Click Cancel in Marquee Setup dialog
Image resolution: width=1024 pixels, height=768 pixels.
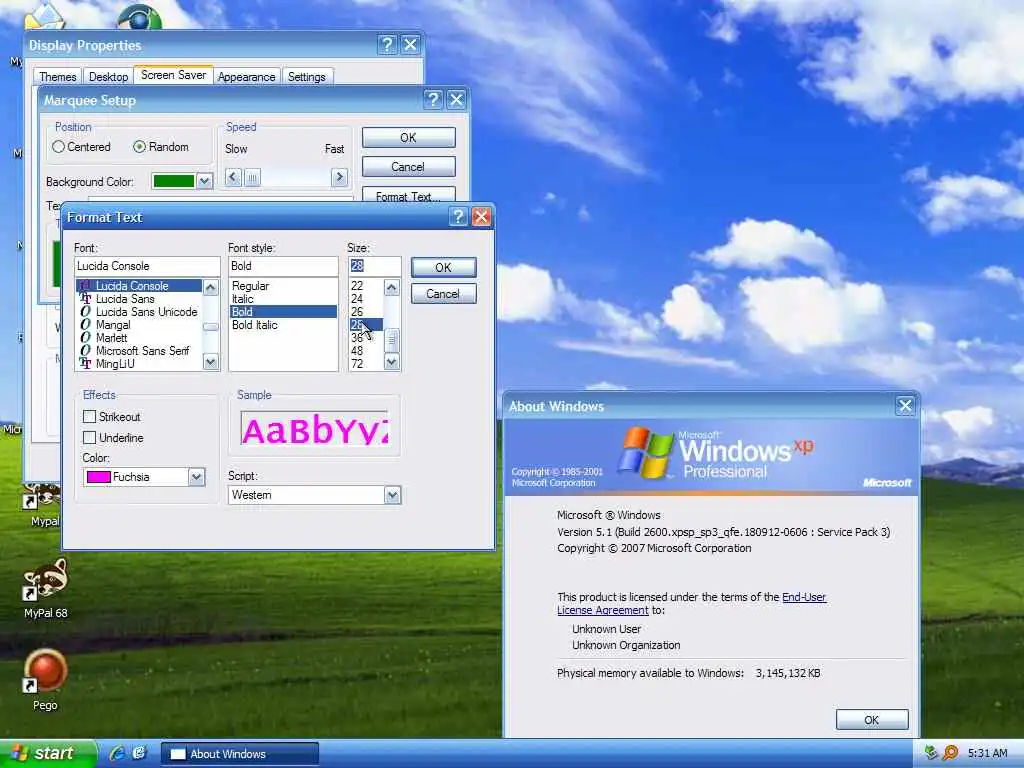coord(408,167)
